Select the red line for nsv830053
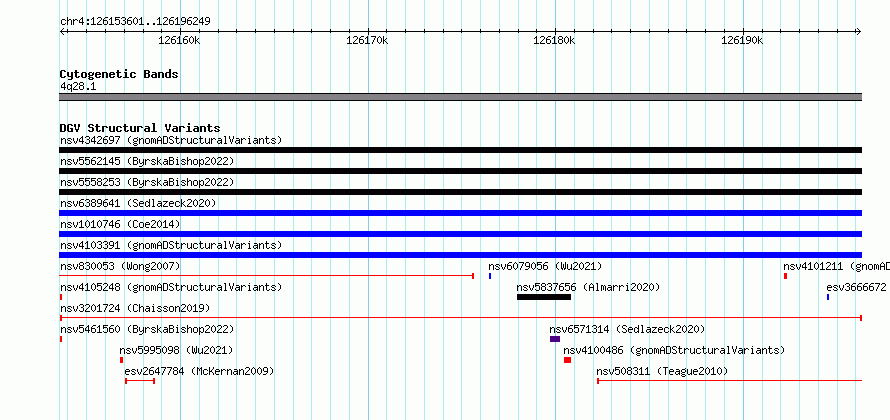This screenshot has height=420, width=890. click(267, 276)
